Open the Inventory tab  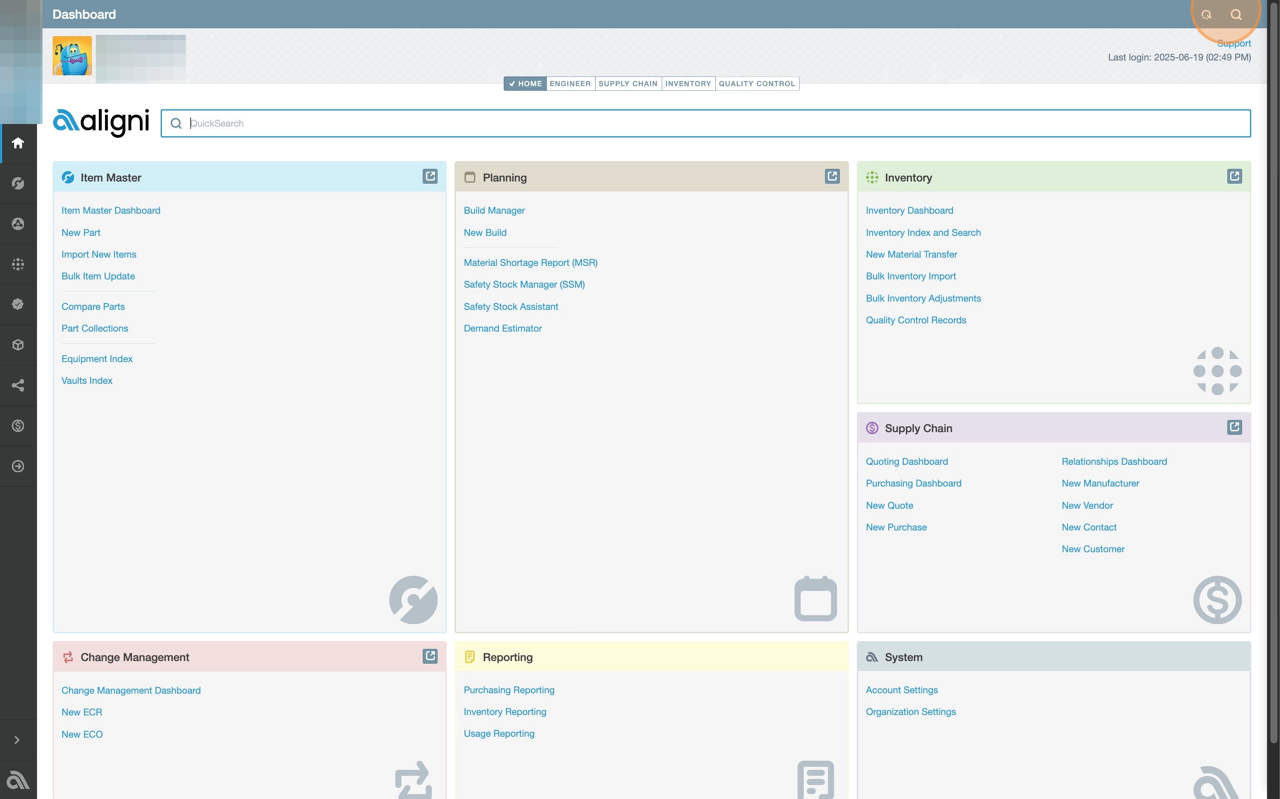[688, 84]
